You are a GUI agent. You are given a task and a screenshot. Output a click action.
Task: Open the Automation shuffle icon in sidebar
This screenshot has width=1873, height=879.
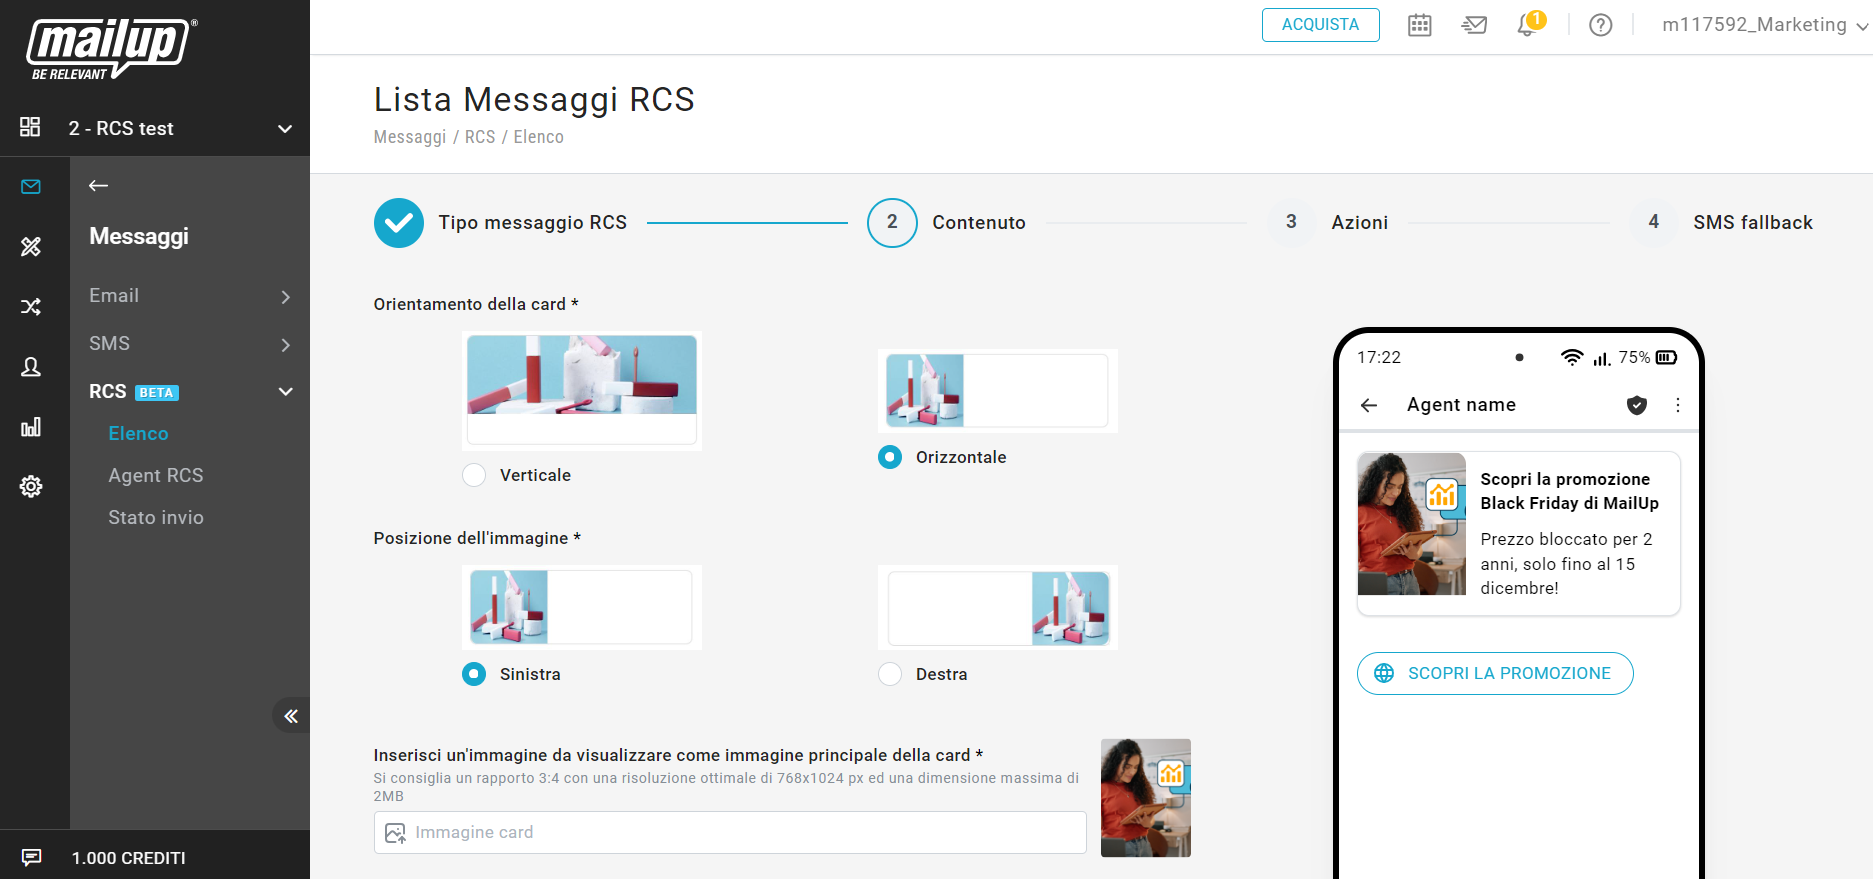pos(31,307)
